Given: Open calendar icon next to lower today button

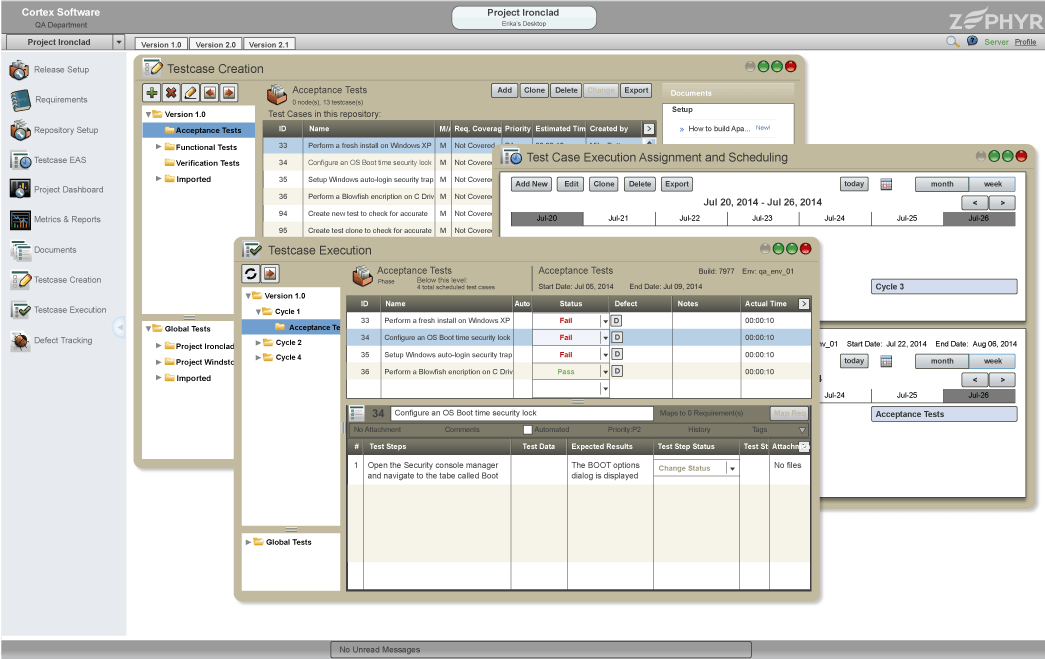Looking at the screenshot, I should [886, 361].
